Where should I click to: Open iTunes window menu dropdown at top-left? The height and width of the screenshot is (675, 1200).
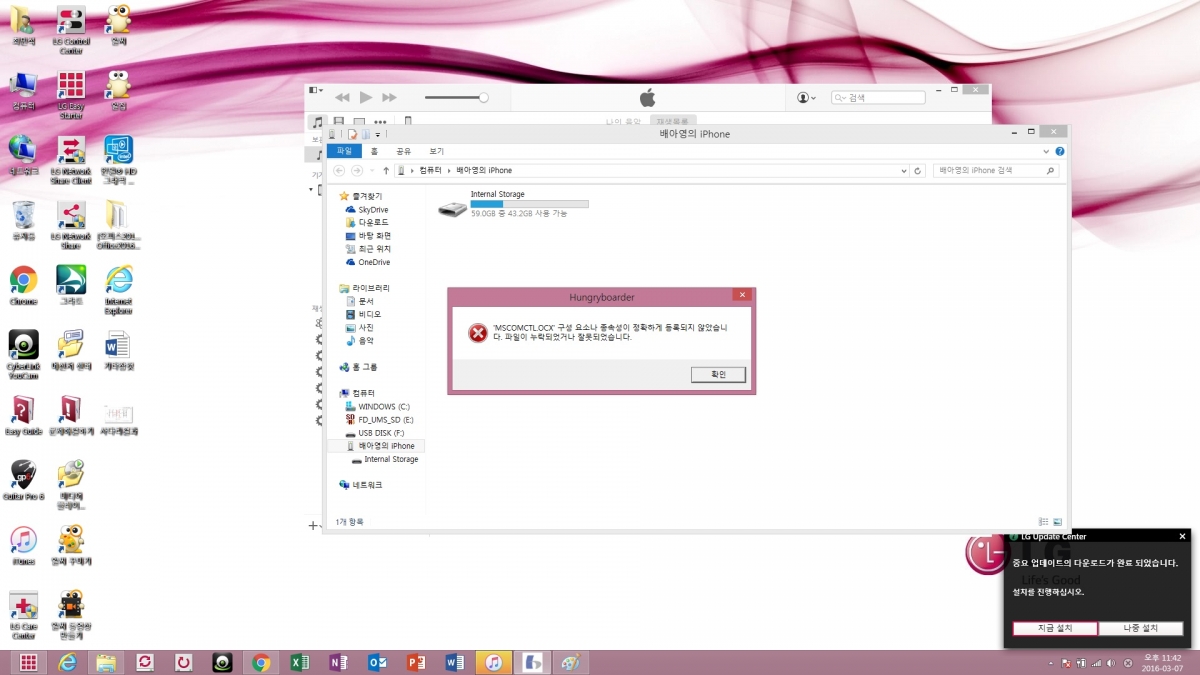click(x=315, y=90)
